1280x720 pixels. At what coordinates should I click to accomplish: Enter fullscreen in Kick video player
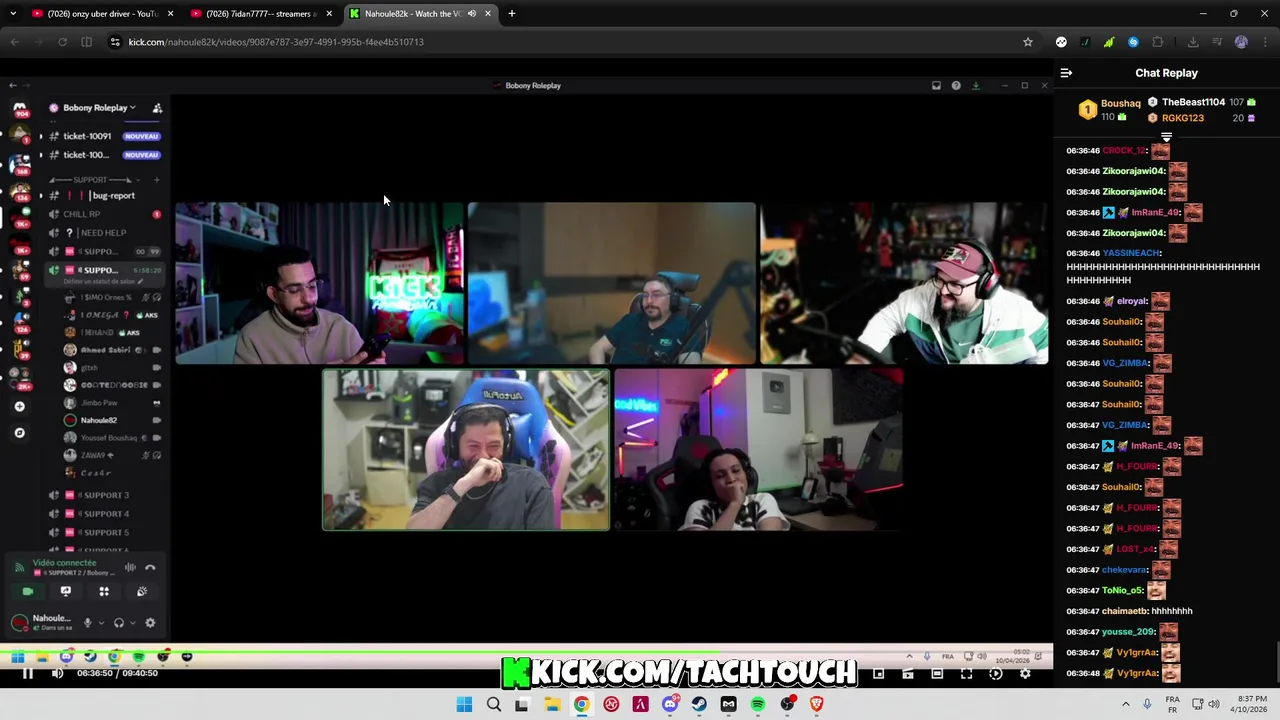click(x=966, y=674)
